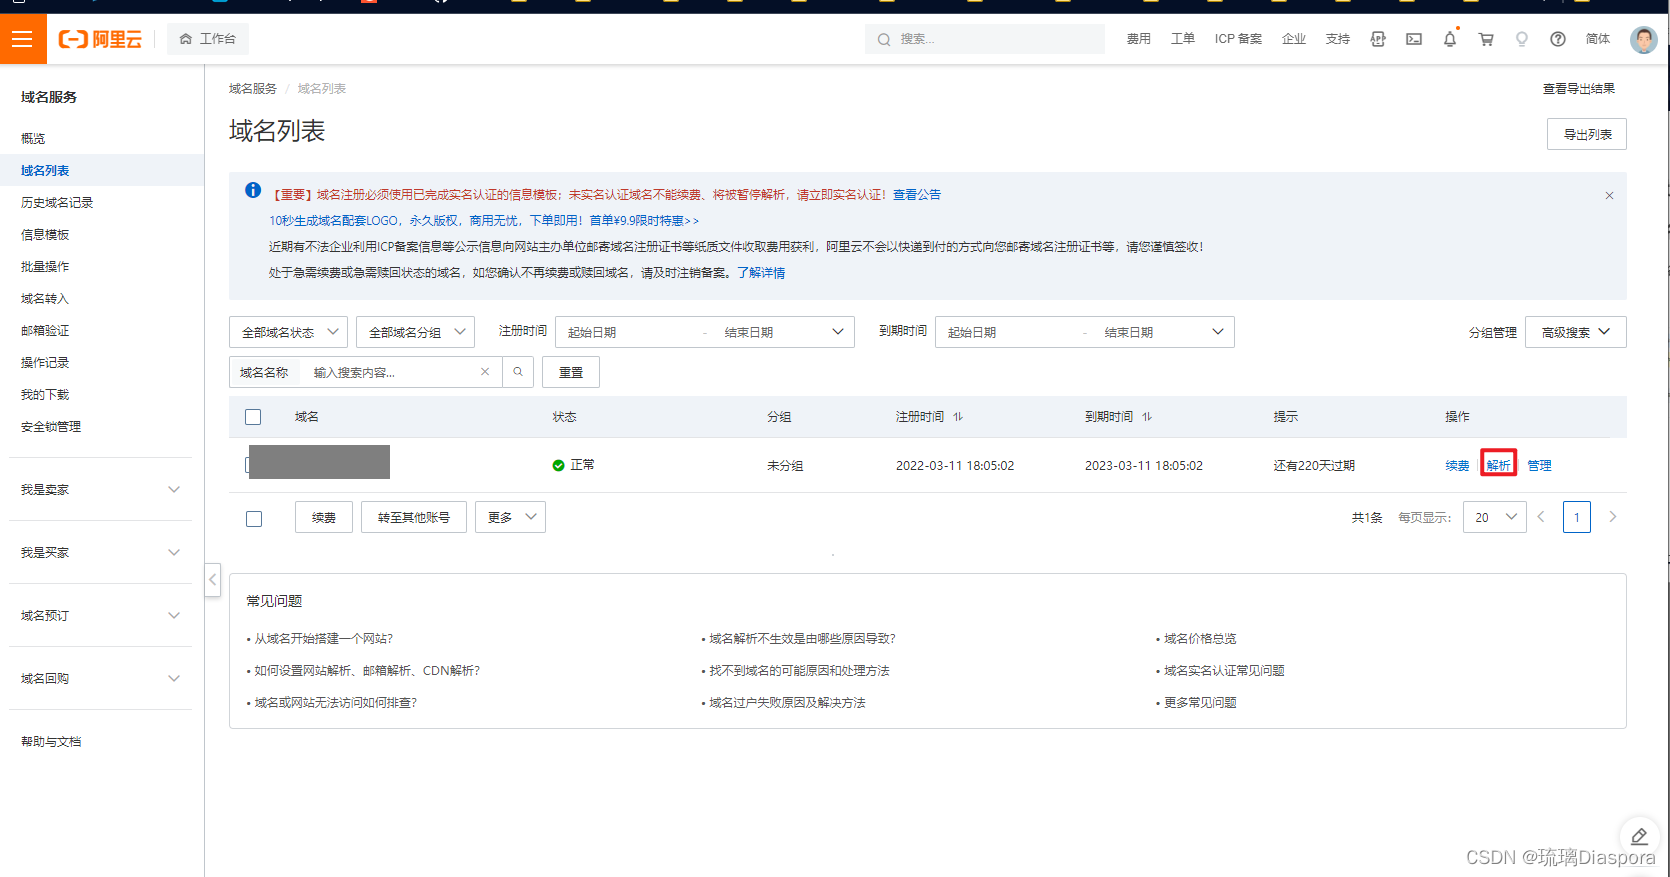This screenshot has width=1670, height=877.
Task: Focus the top 搜索 search box
Action: click(985, 39)
